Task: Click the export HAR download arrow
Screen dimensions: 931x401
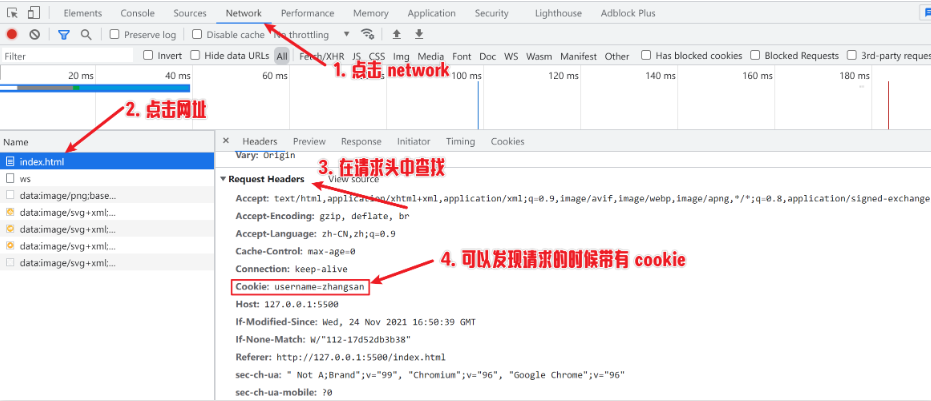Action: (419, 34)
